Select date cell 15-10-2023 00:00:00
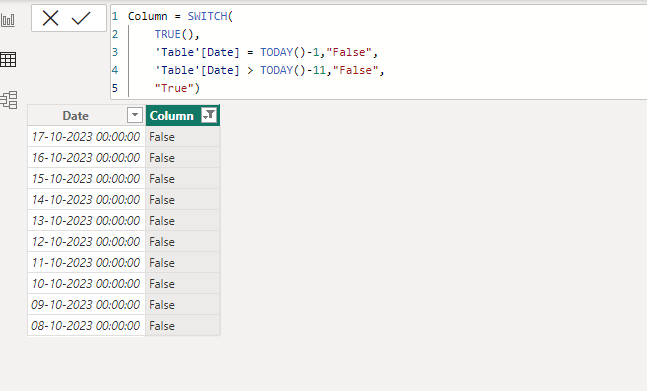Screen dimensions: 647x391 click(x=86, y=179)
